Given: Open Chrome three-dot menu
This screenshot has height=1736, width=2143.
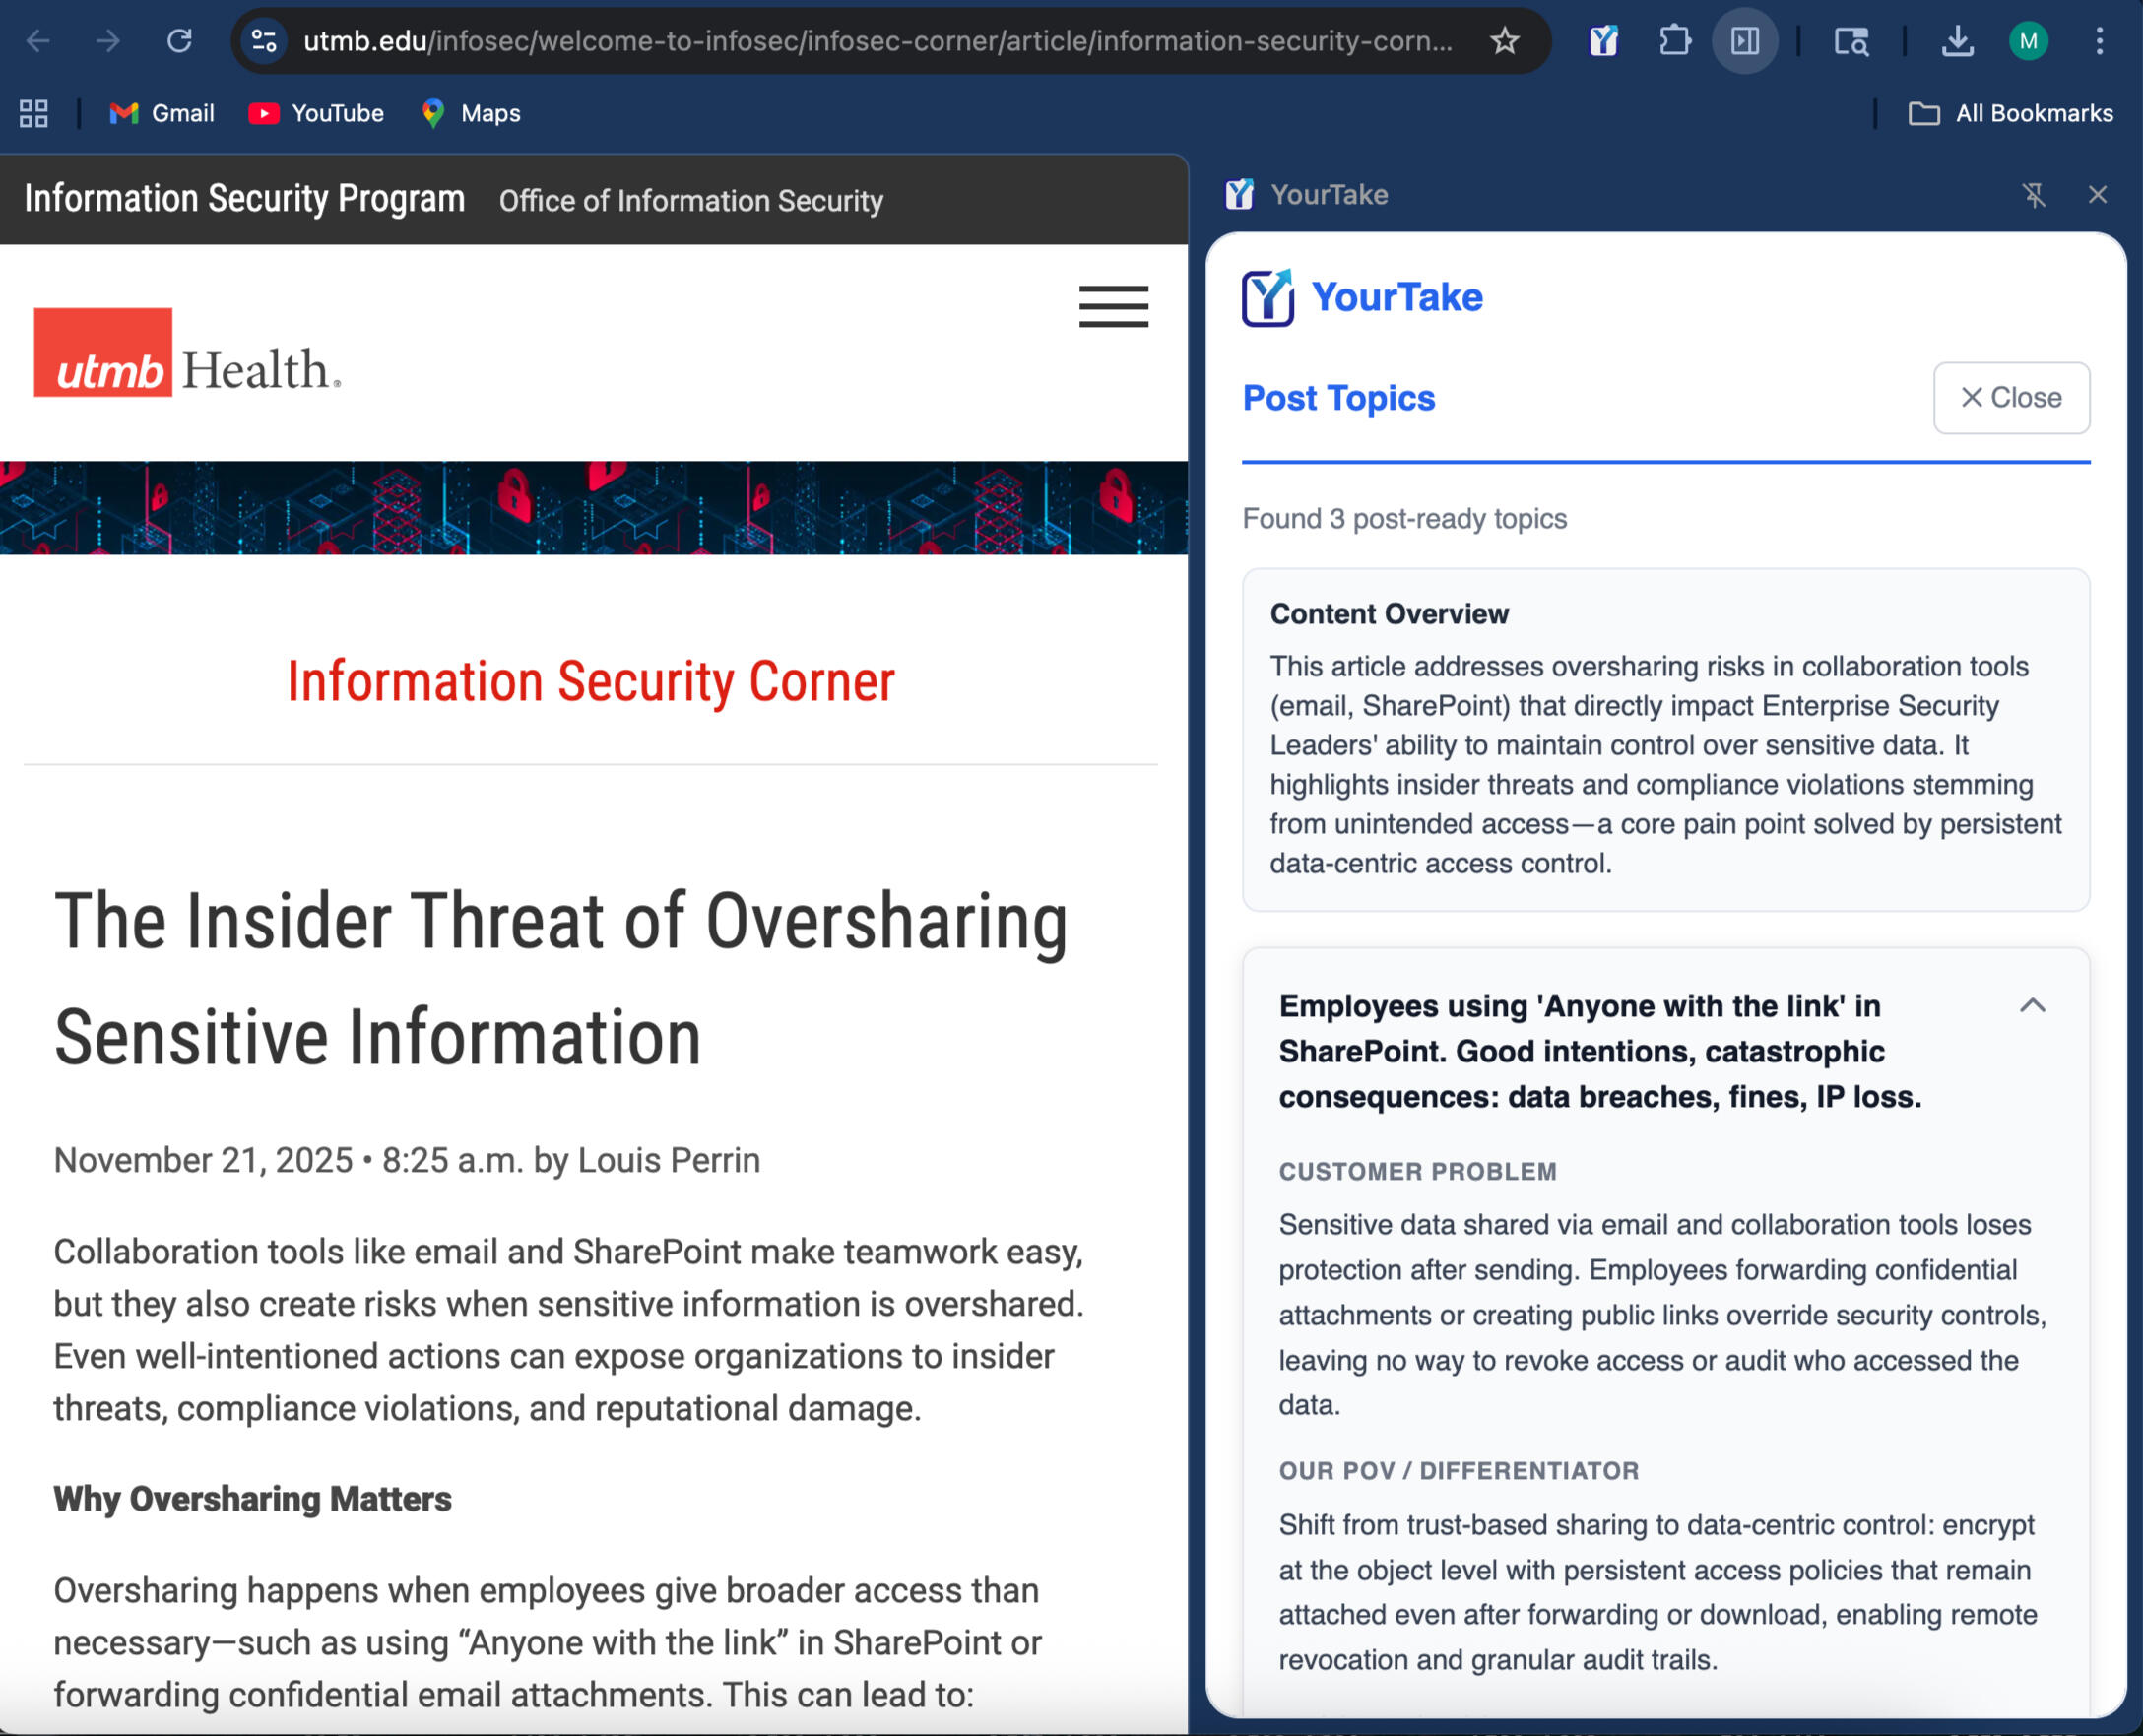Looking at the screenshot, I should 2099,41.
